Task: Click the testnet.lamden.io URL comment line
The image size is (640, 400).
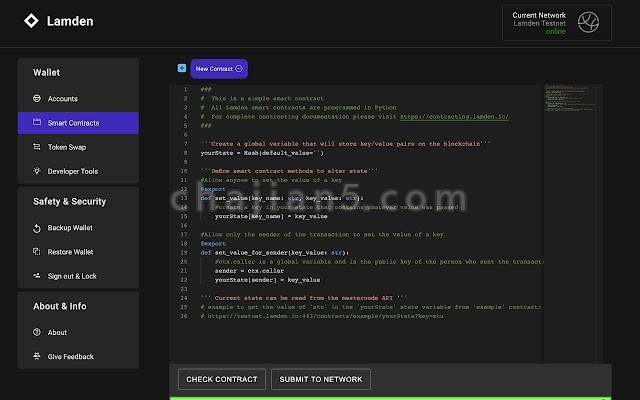Action: (x=322, y=316)
